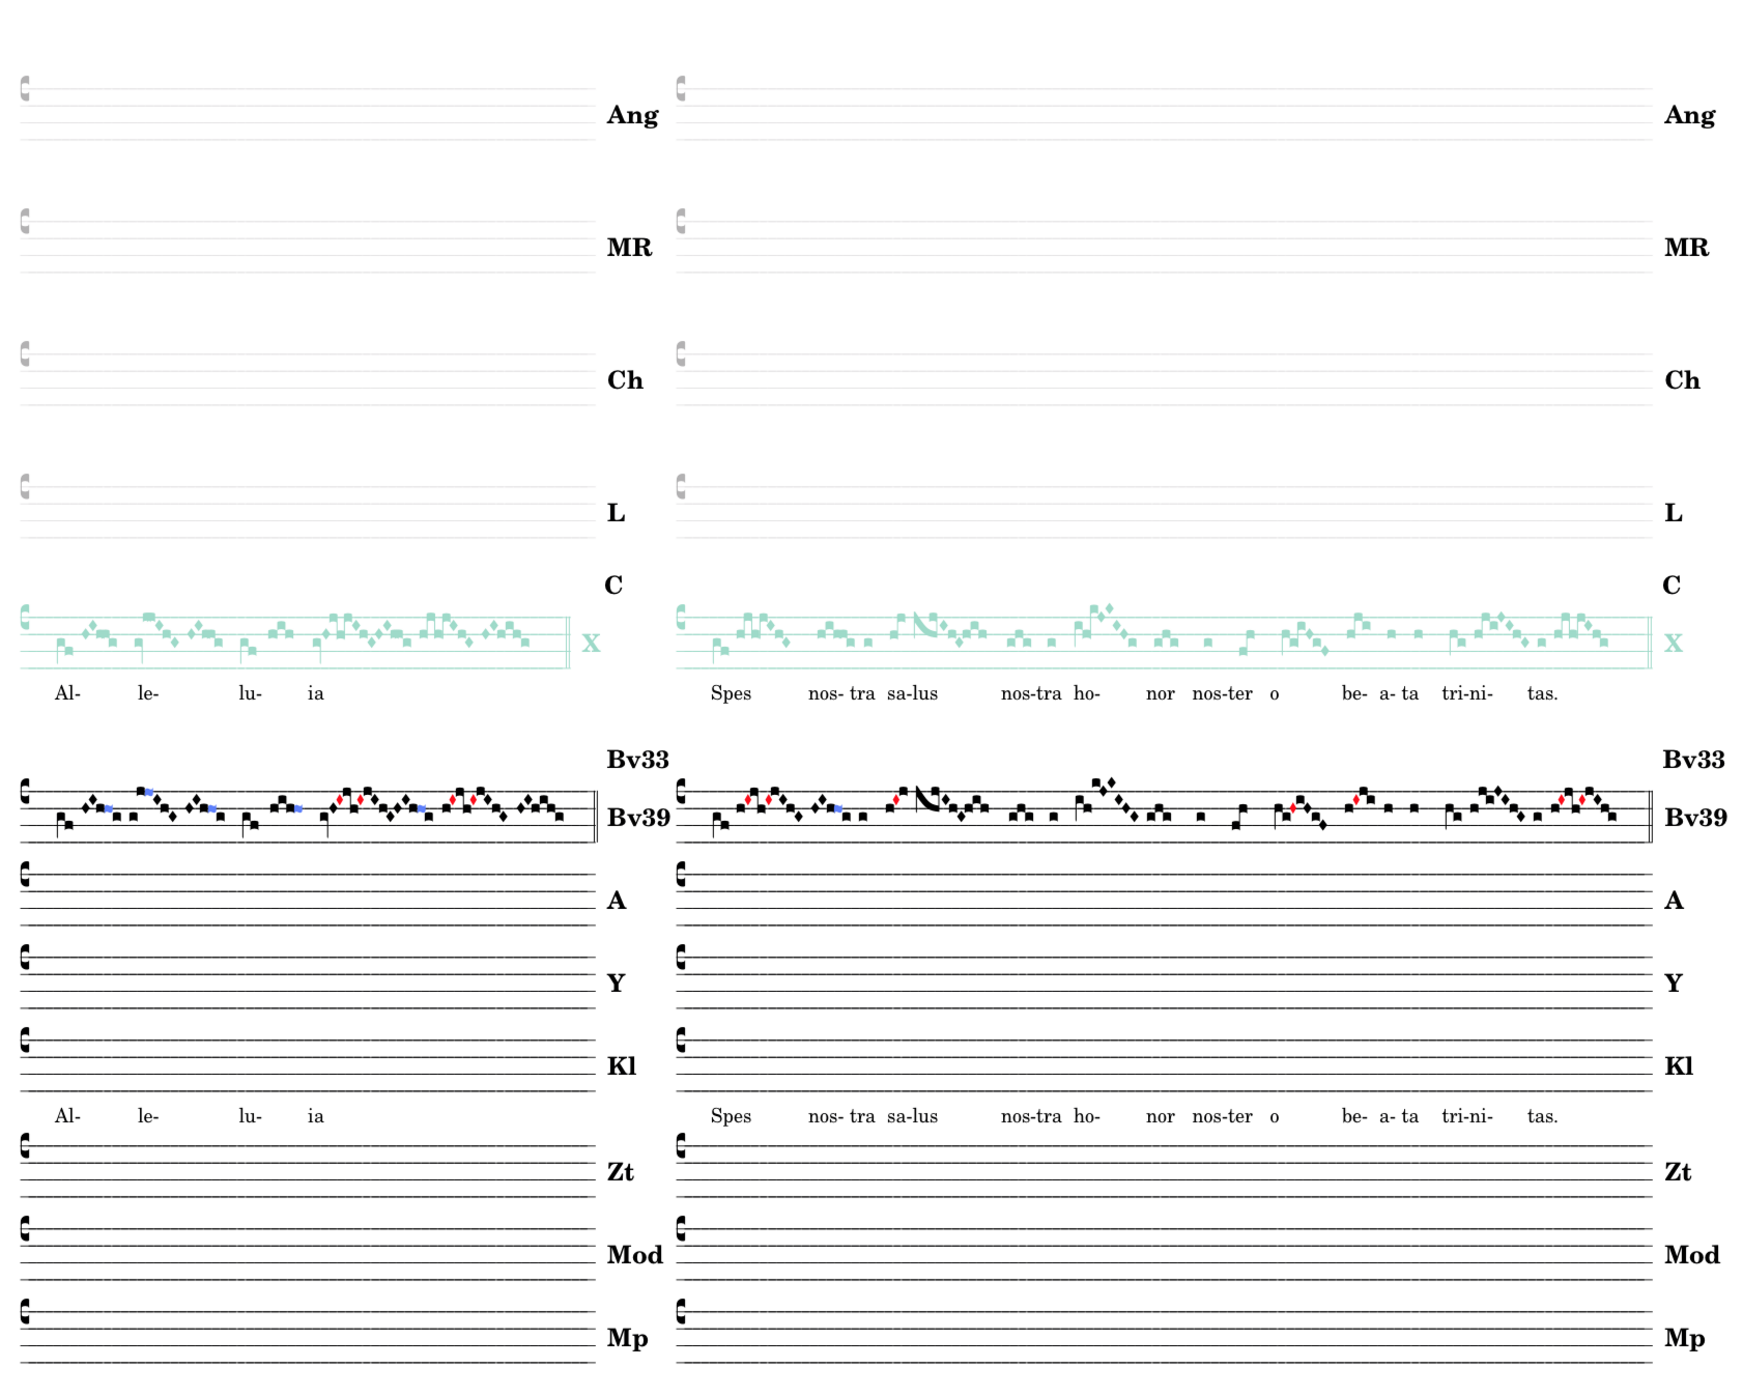This screenshot has width=1743, height=1396.
Task: Click the clef on the left Mp staff
Action: tap(25, 1311)
